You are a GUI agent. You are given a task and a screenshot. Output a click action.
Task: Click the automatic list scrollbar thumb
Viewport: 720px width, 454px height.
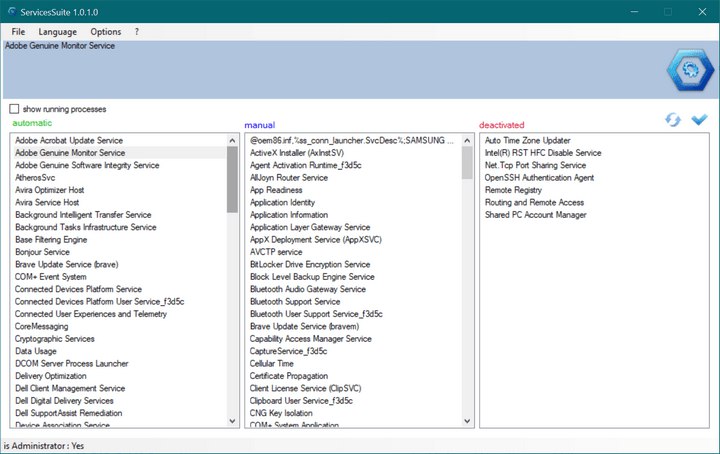pyautogui.click(x=232, y=179)
